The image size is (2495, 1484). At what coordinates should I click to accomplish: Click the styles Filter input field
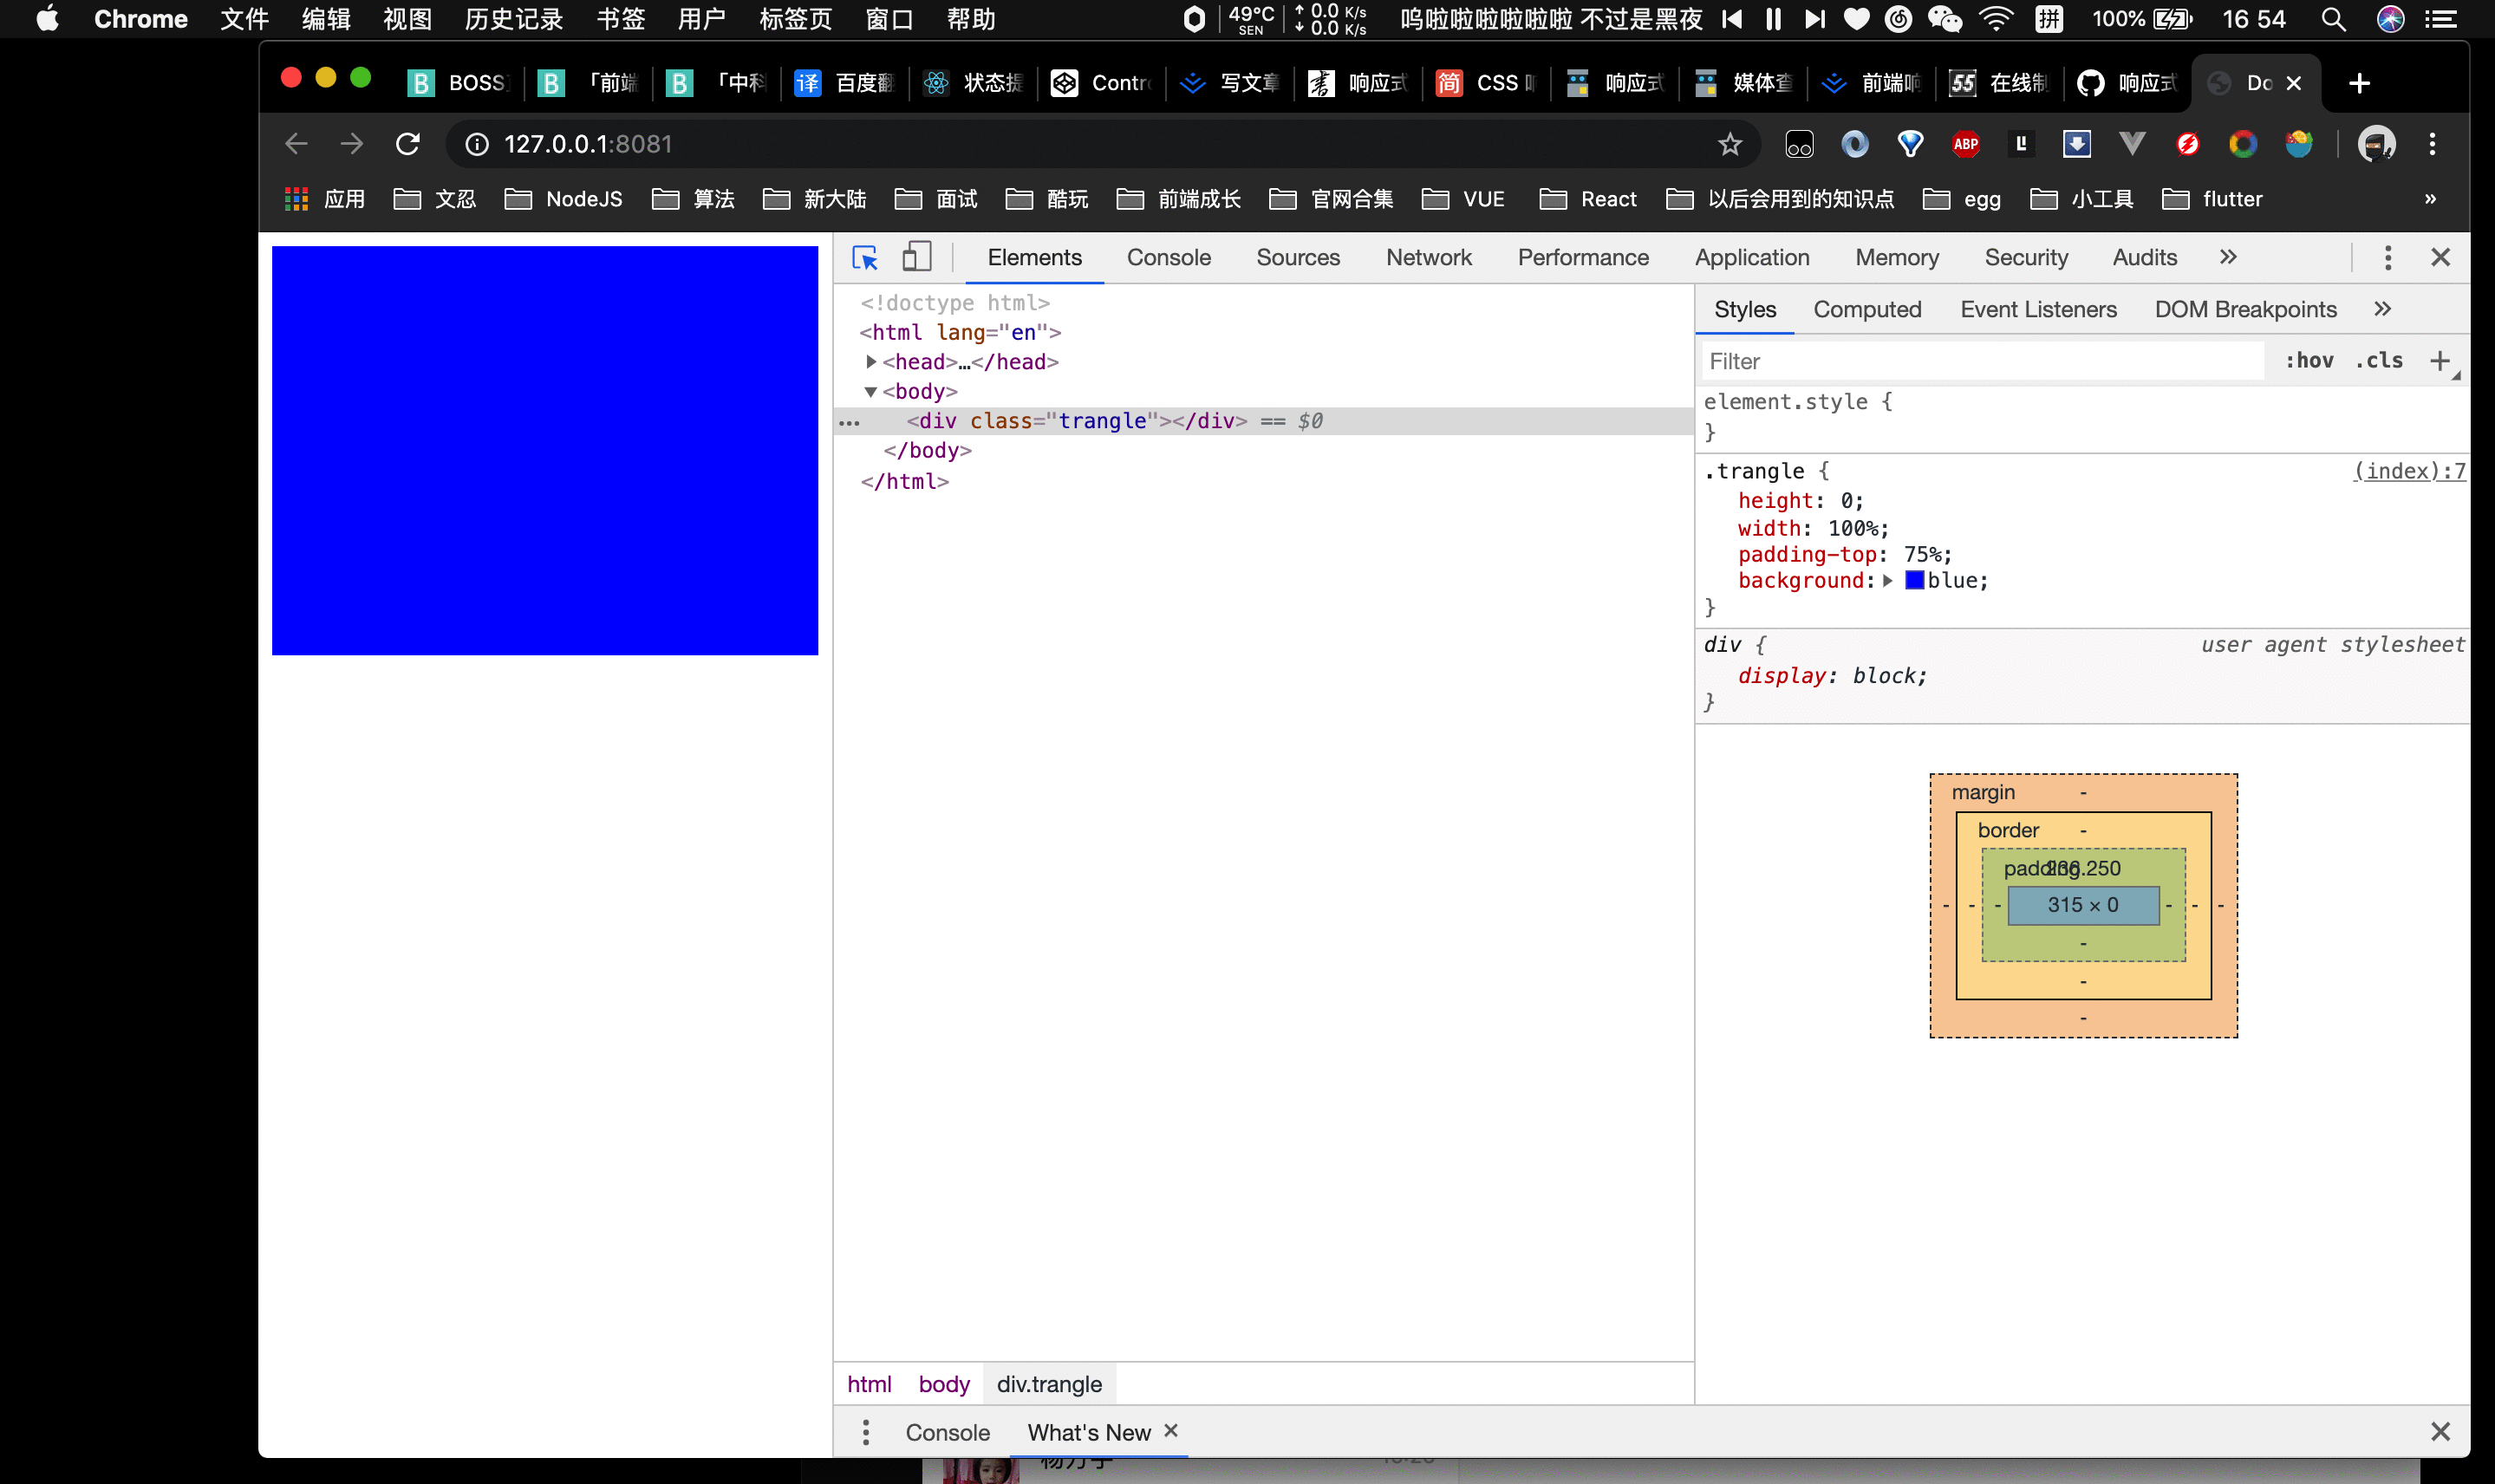[1980, 361]
